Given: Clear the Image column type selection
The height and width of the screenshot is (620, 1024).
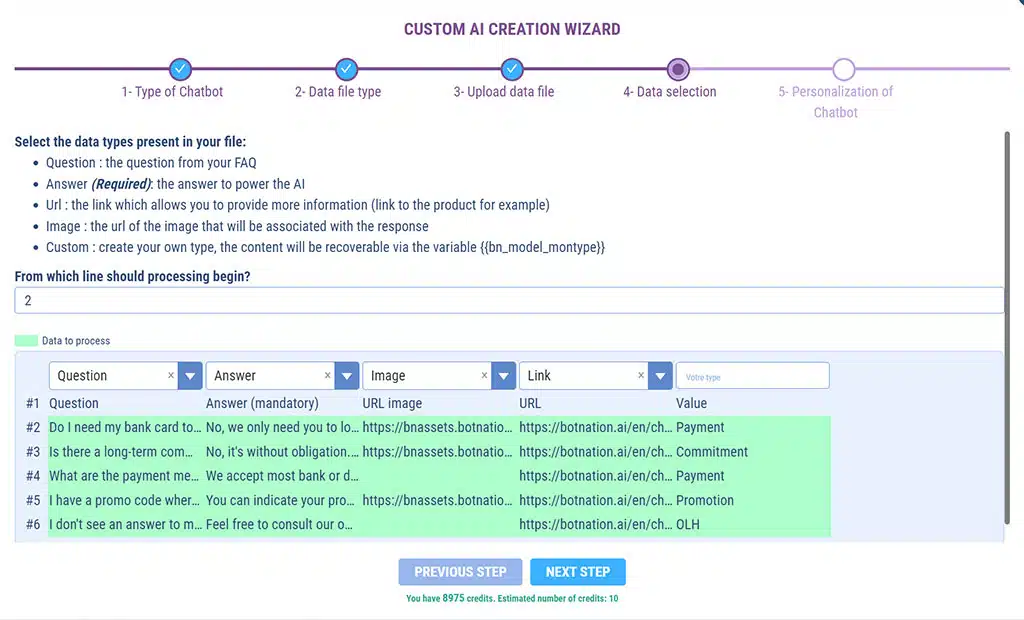Looking at the screenshot, I should coord(485,376).
